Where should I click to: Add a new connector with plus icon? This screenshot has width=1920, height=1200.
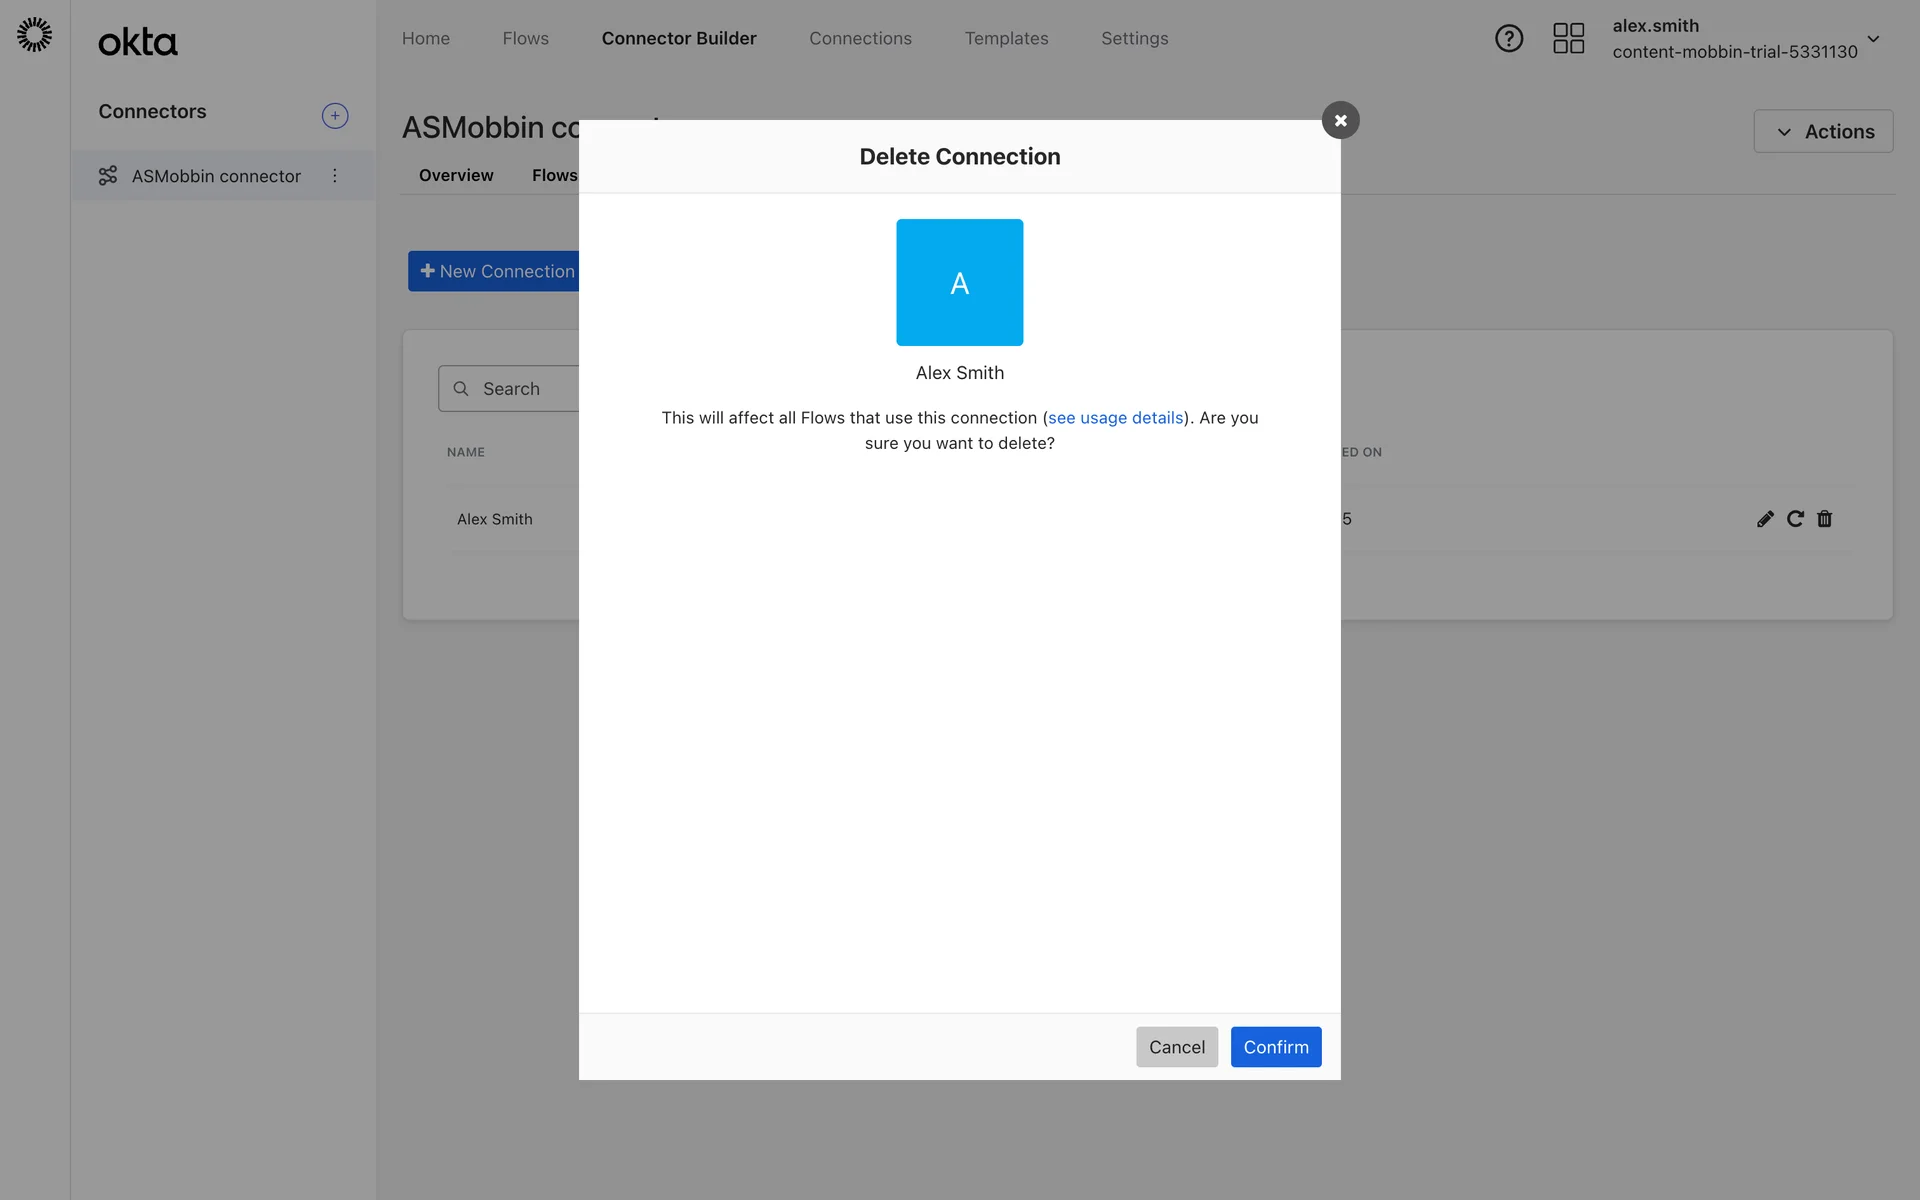(335, 116)
